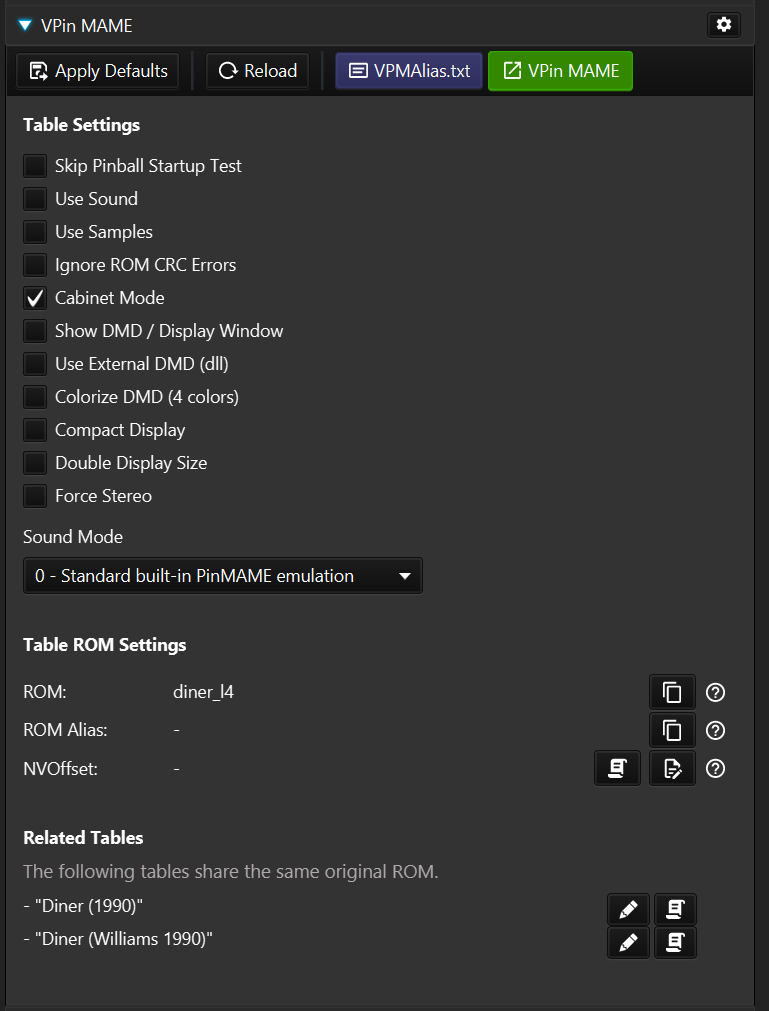Copy the ROM name diner_l4
This screenshot has height=1011, width=769.
672,692
